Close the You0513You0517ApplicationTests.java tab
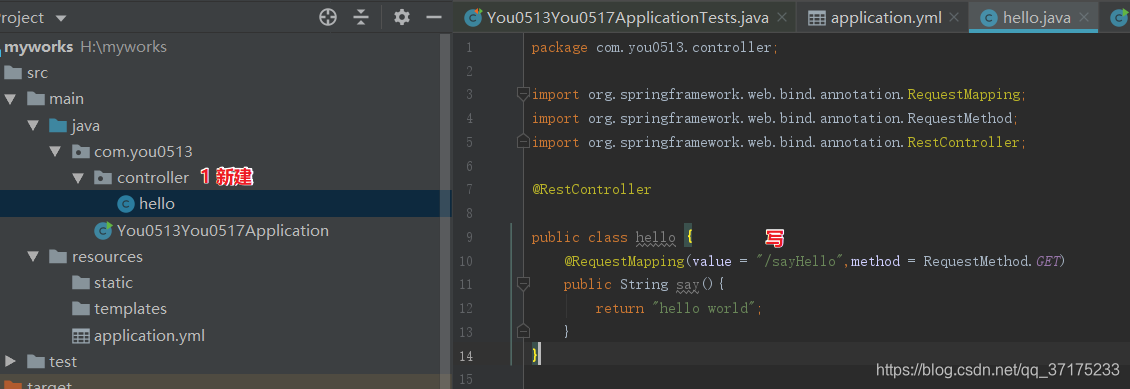This screenshot has height=389, width=1130. 783,18
